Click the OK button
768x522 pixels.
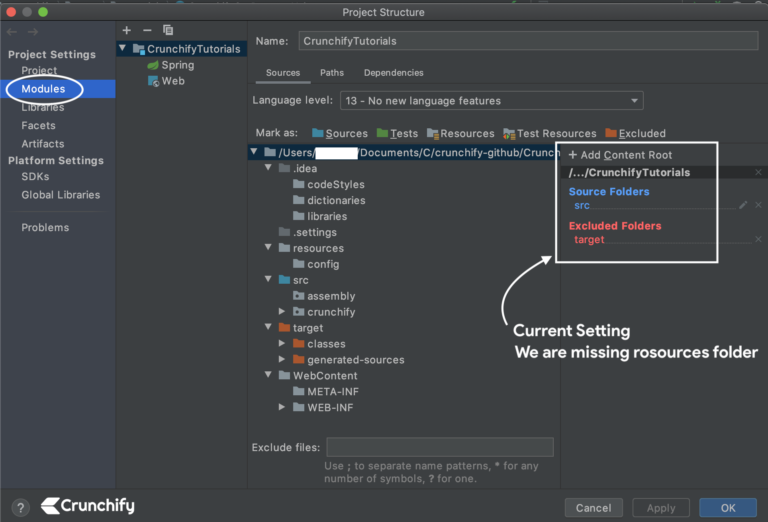point(727,507)
